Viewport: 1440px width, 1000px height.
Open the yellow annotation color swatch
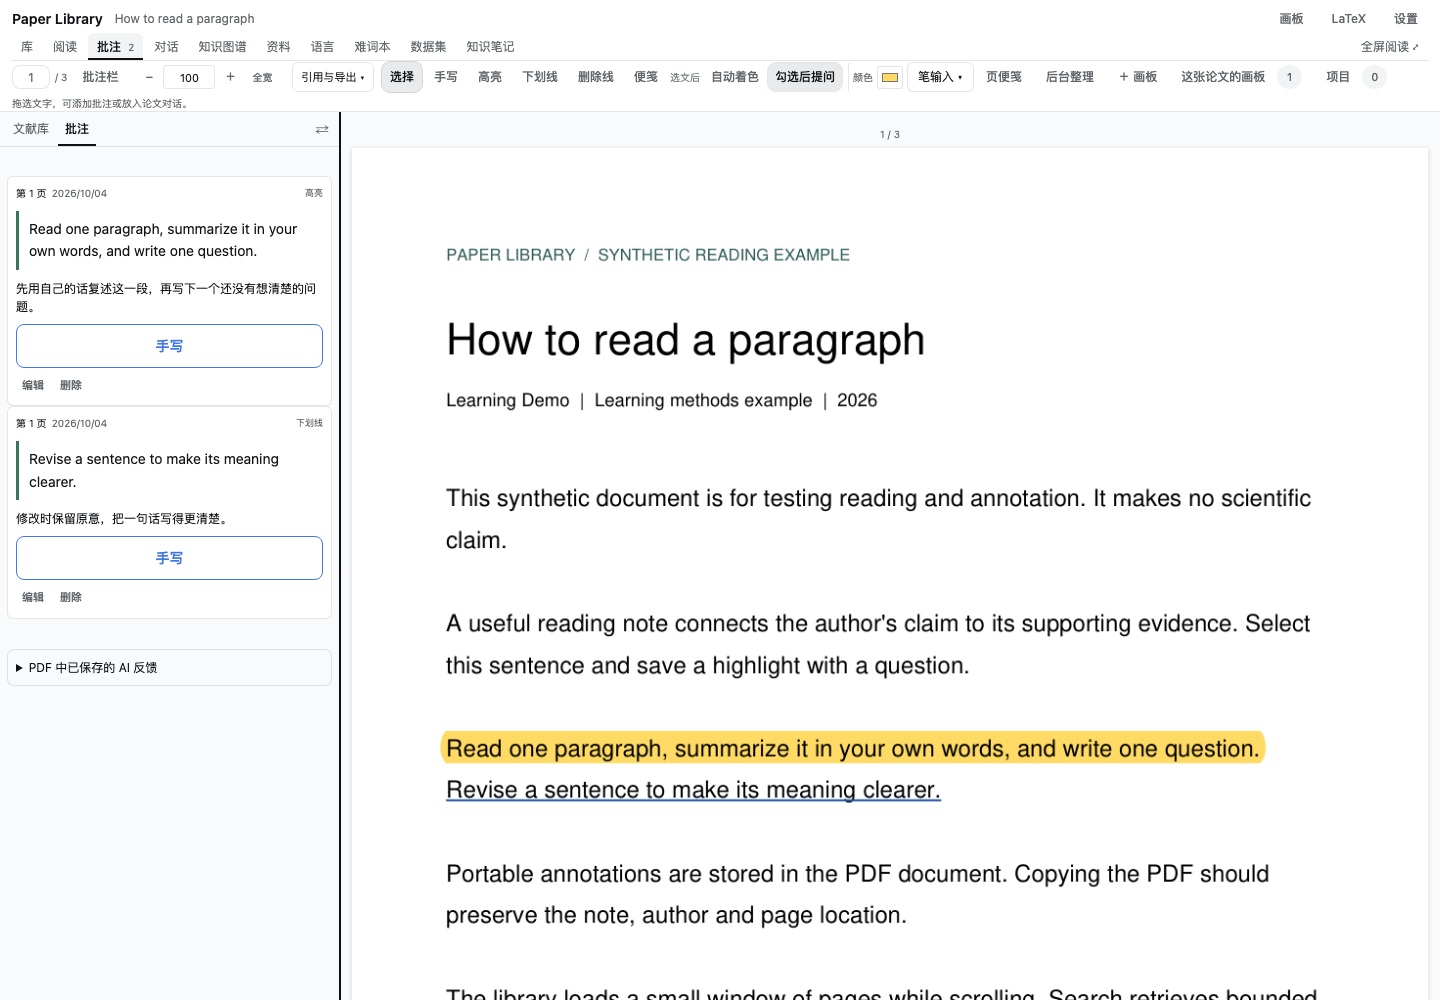[x=890, y=77]
